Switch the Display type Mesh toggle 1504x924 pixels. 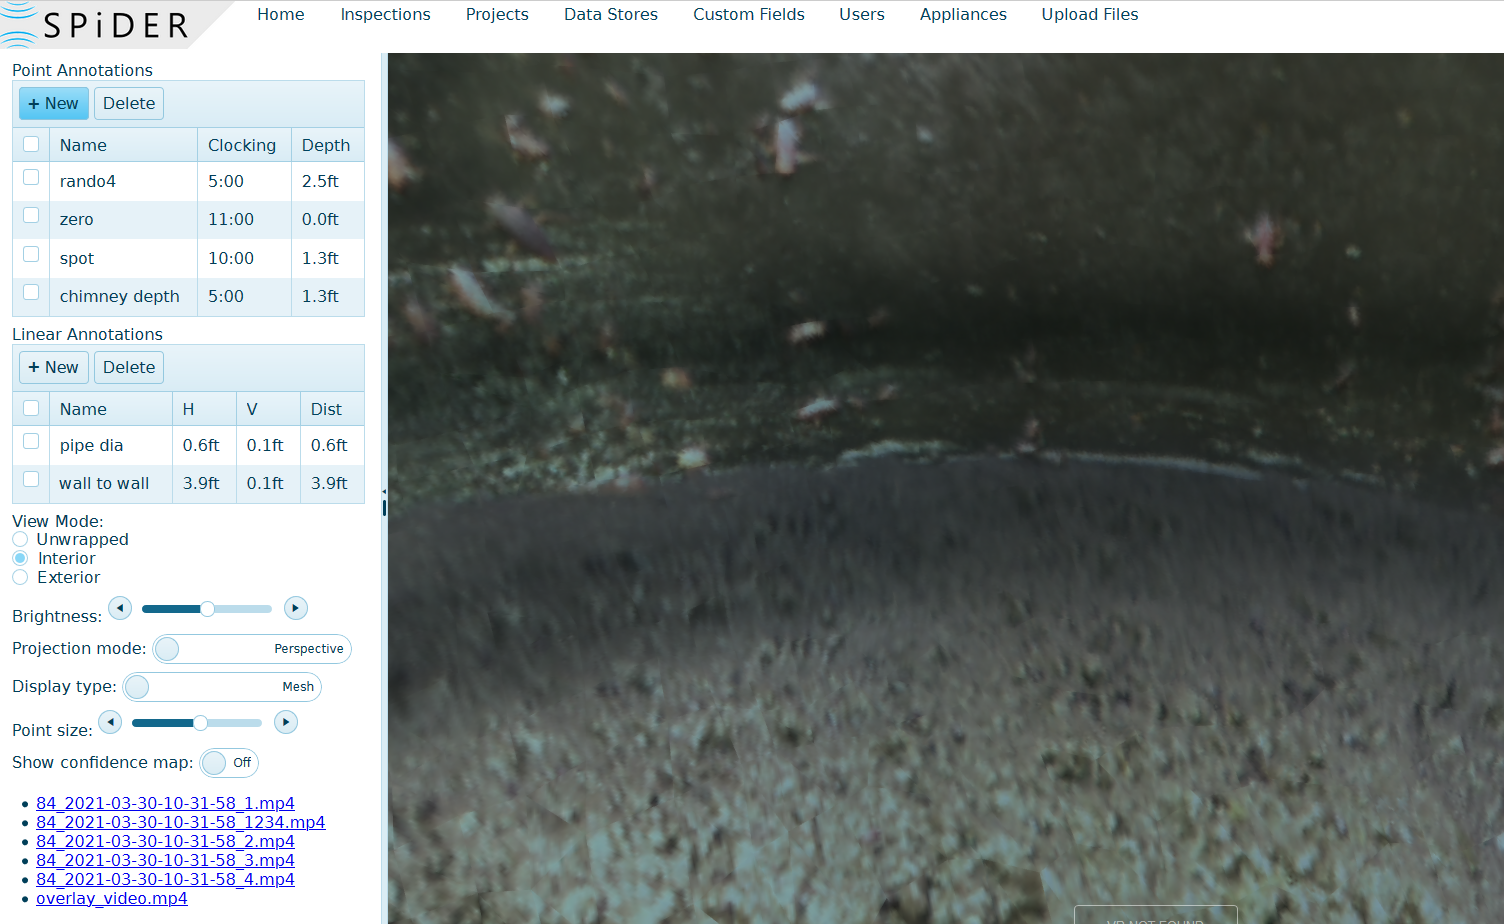221,687
